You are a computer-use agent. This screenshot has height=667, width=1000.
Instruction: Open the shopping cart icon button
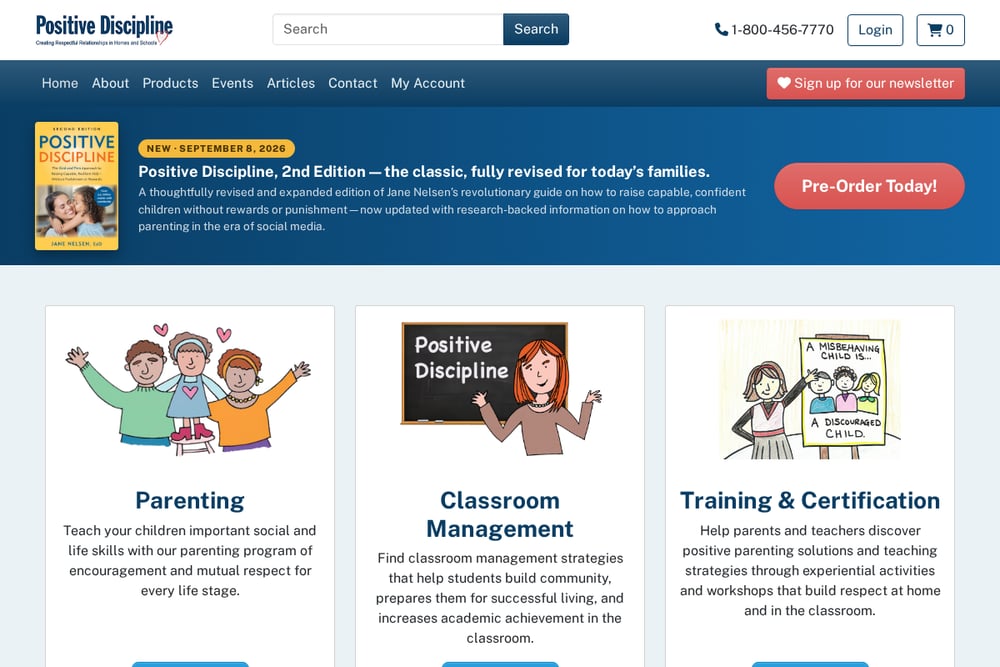(x=940, y=30)
